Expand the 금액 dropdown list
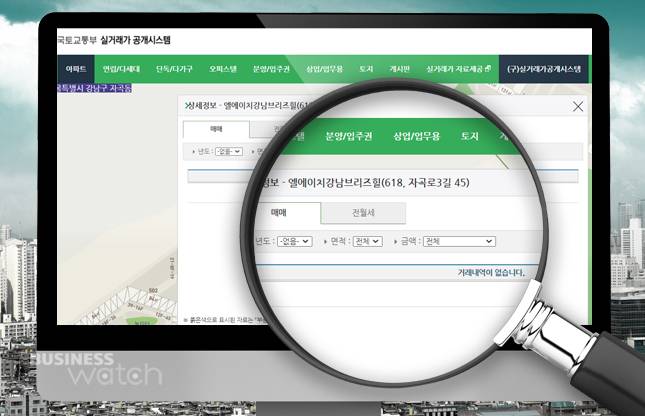Viewport: 645px width, 416px height. coord(458,242)
